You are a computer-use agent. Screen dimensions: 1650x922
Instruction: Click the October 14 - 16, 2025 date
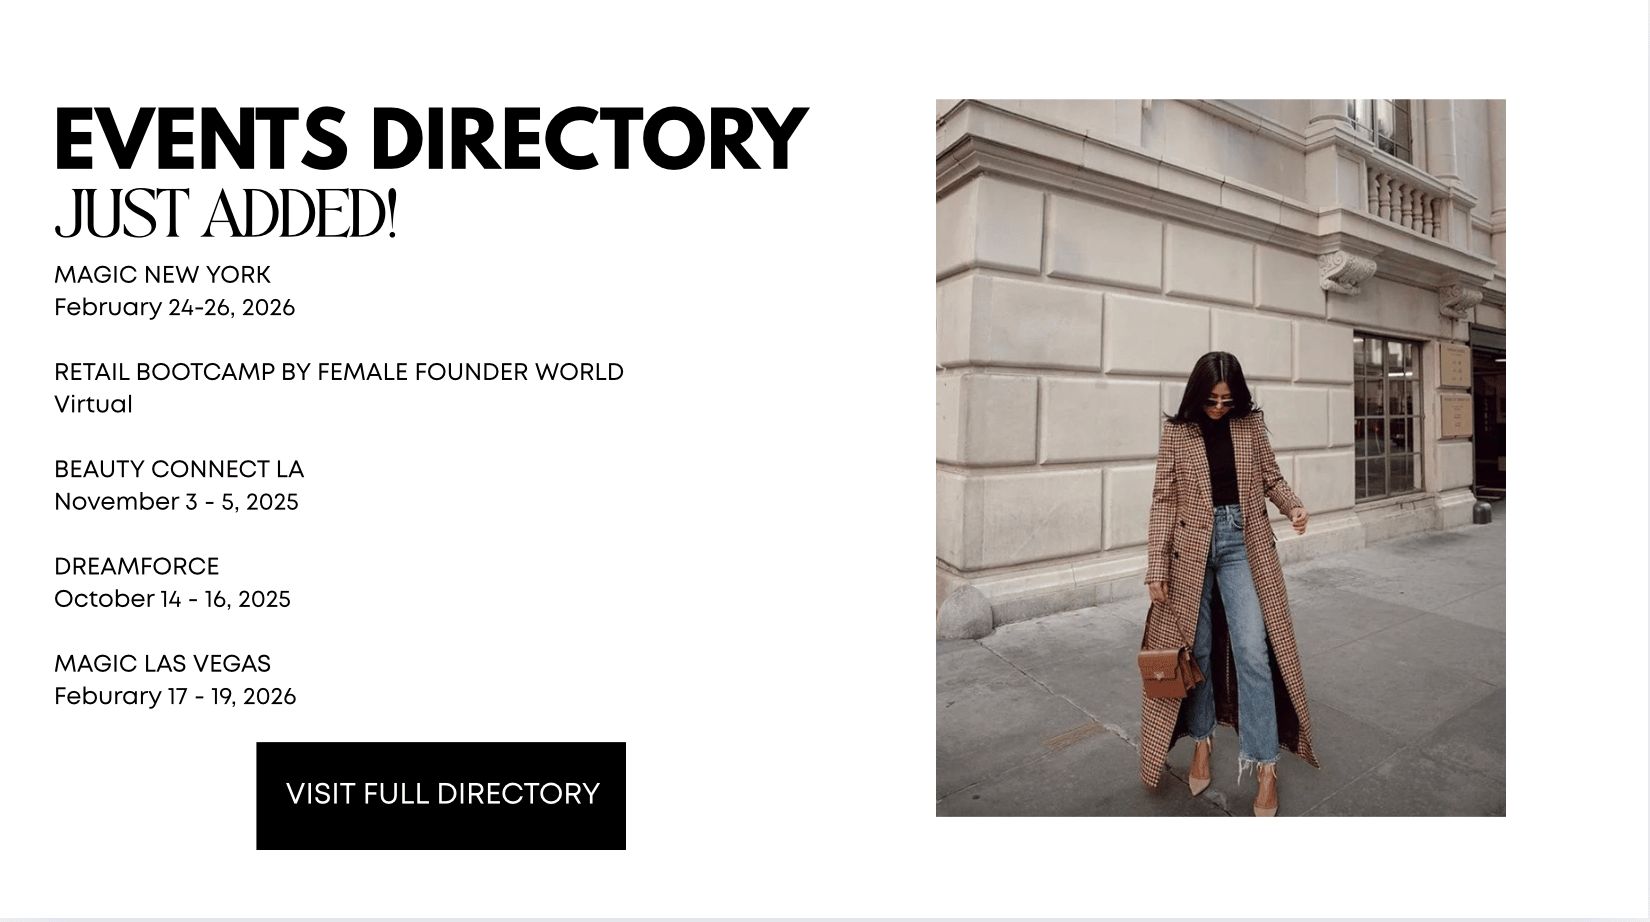point(172,598)
